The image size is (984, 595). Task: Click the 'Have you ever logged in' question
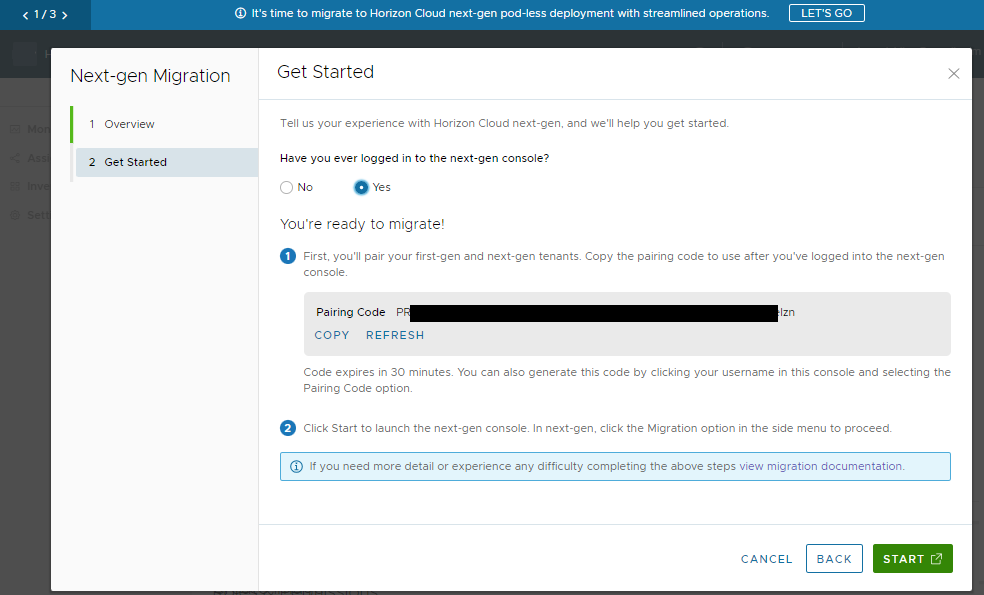414,158
